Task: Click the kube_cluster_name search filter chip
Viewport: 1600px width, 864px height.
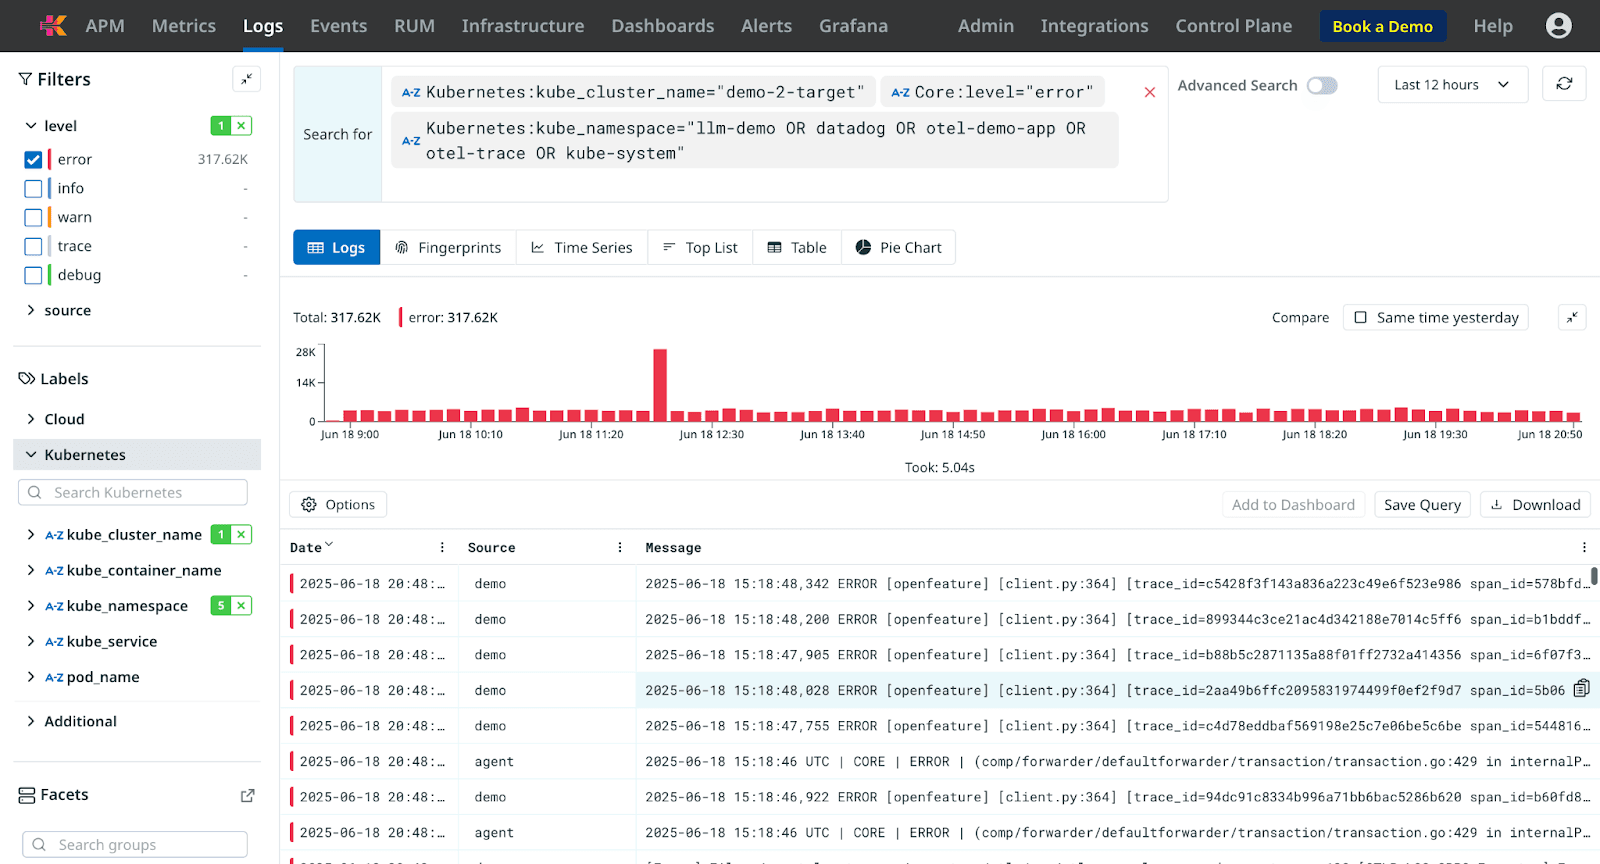Action: pos(633,92)
